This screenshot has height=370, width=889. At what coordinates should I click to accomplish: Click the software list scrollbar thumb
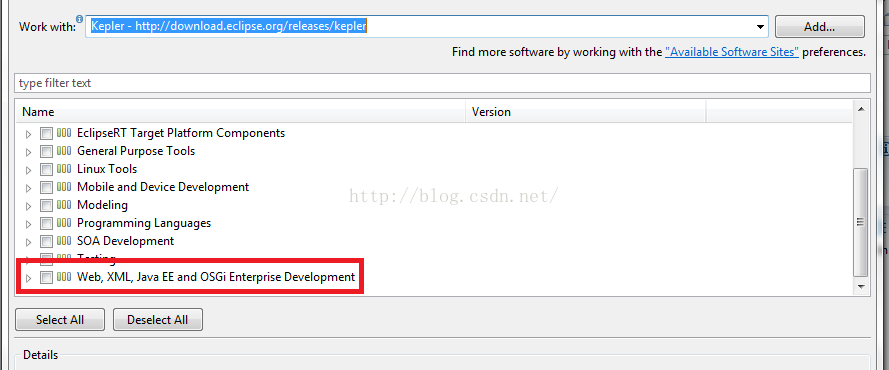(861, 222)
